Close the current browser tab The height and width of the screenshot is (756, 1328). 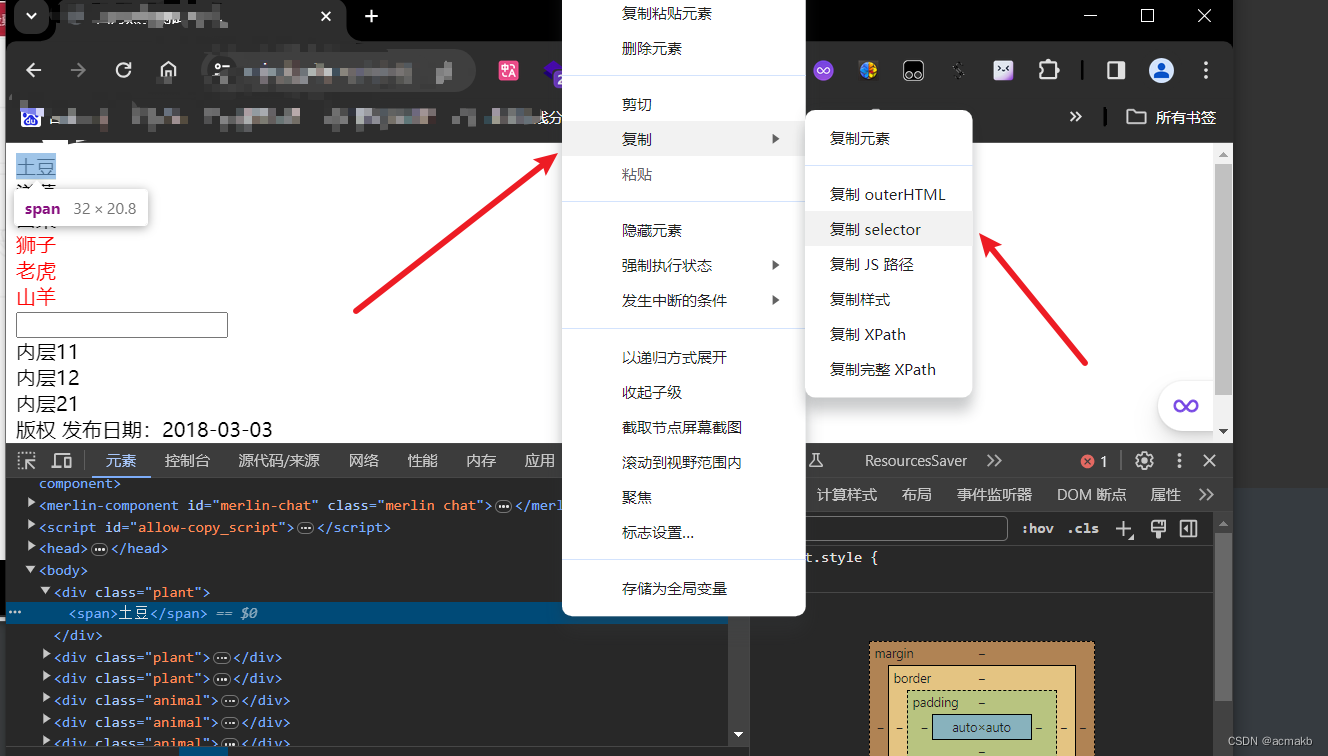click(x=326, y=16)
